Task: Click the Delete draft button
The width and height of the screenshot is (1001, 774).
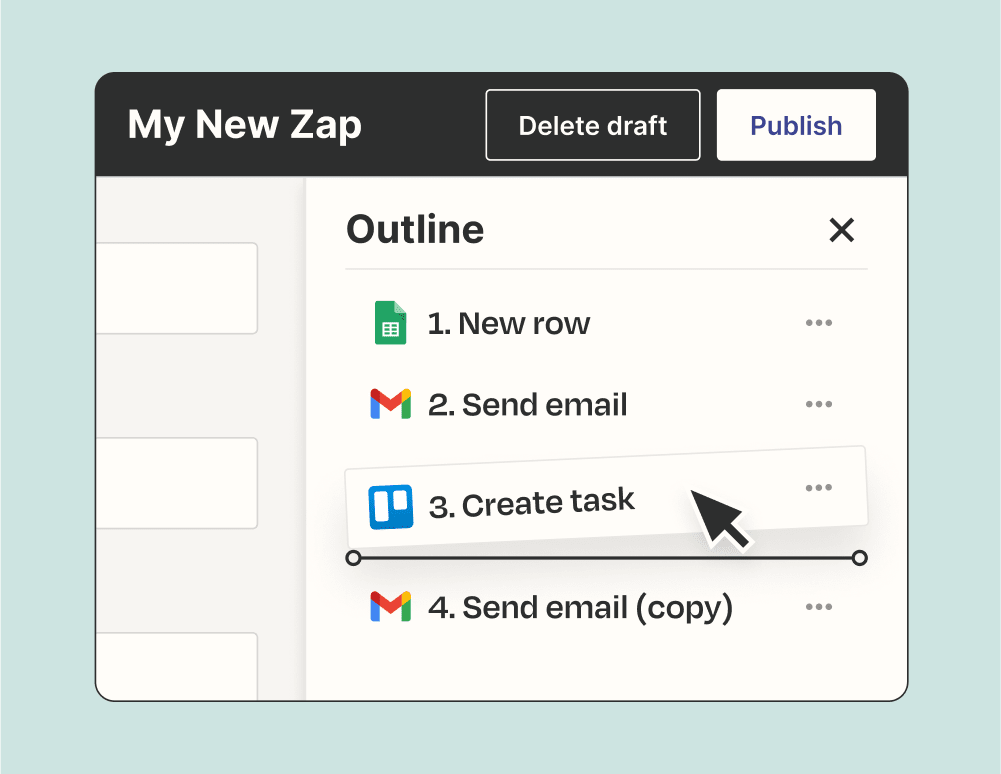Action: tap(592, 125)
